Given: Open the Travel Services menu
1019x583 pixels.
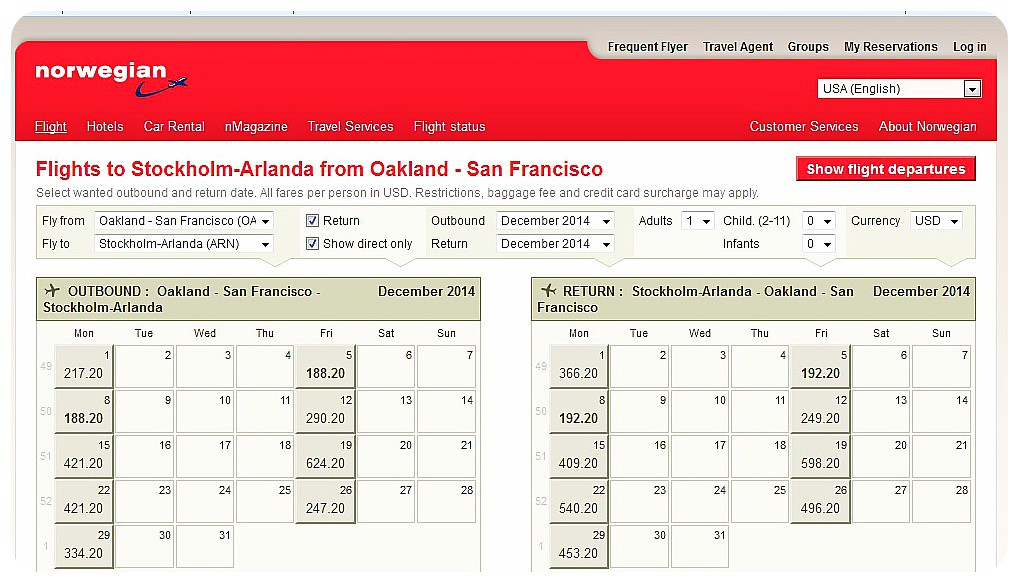Looking at the screenshot, I should click(x=350, y=127).
